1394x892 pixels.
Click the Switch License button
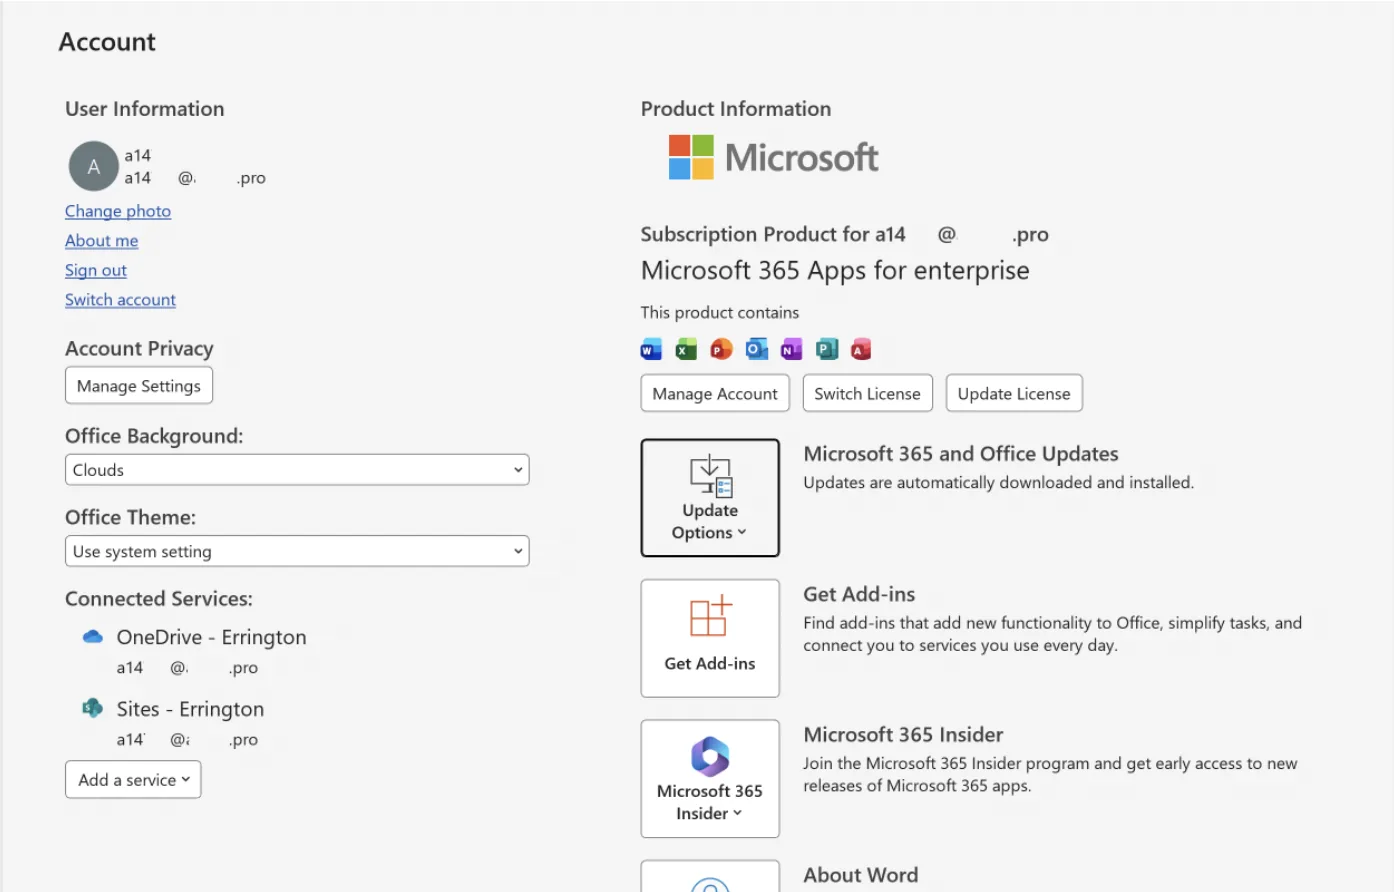click(x=867, y=394)
